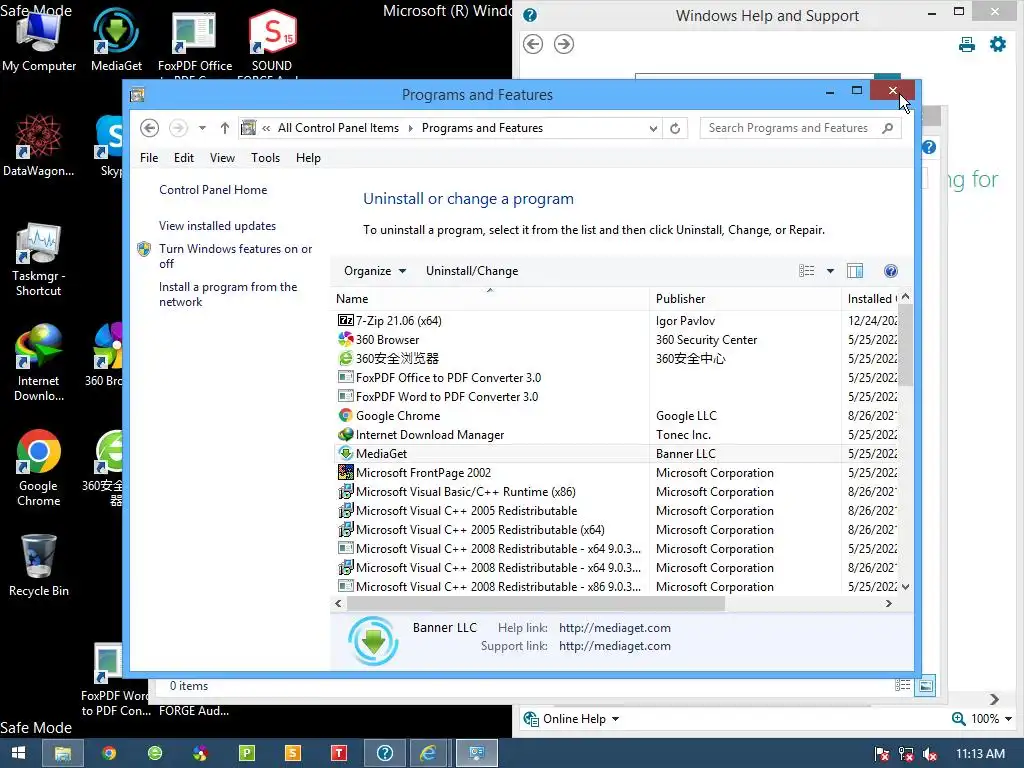Open the Organize dropdown
The width and height of the screenshot is (1024, 768).
coord(375,271)
